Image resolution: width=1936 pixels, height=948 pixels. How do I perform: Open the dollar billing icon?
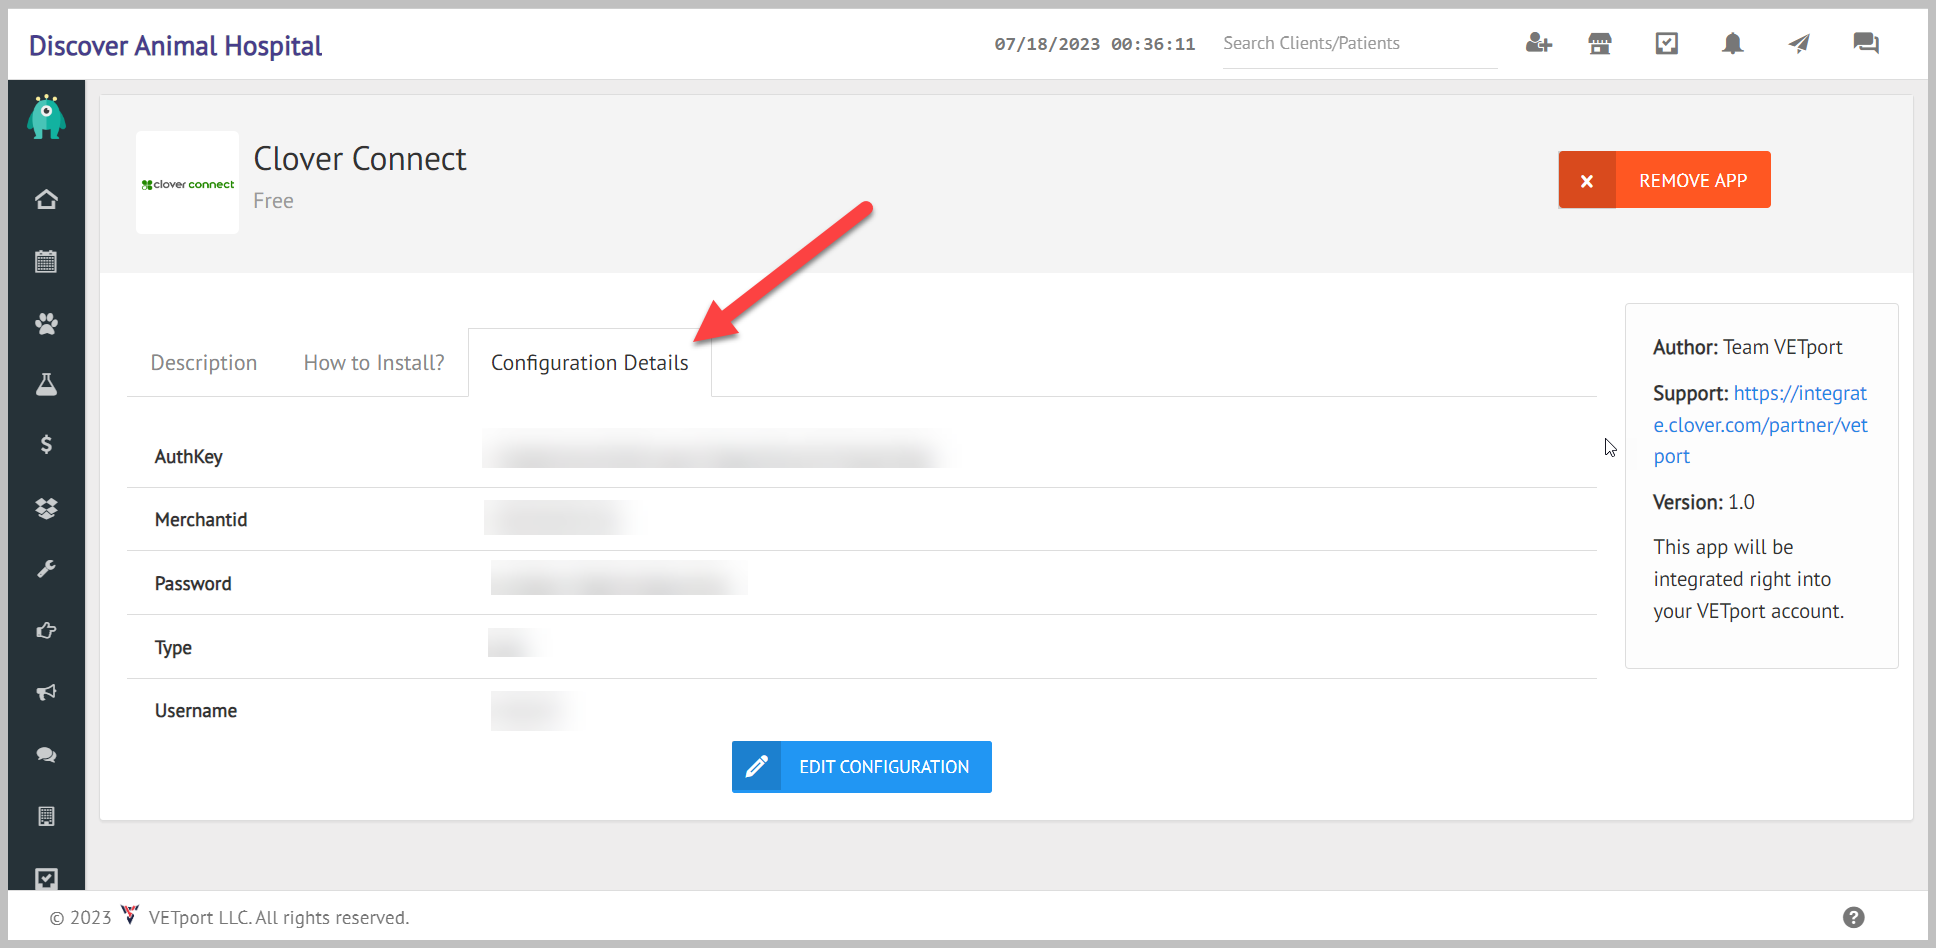(x=46, y=445)
